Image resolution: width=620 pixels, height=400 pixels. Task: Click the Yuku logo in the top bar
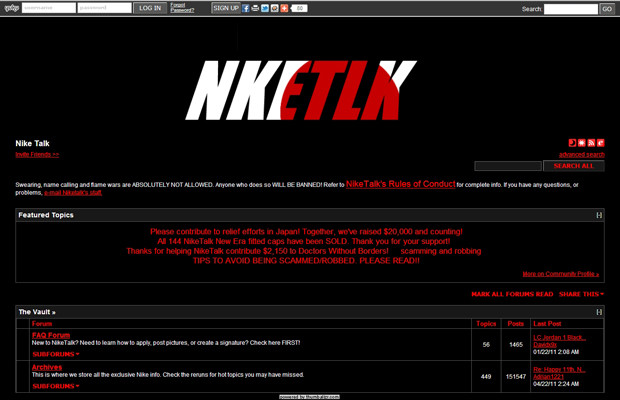10,8
